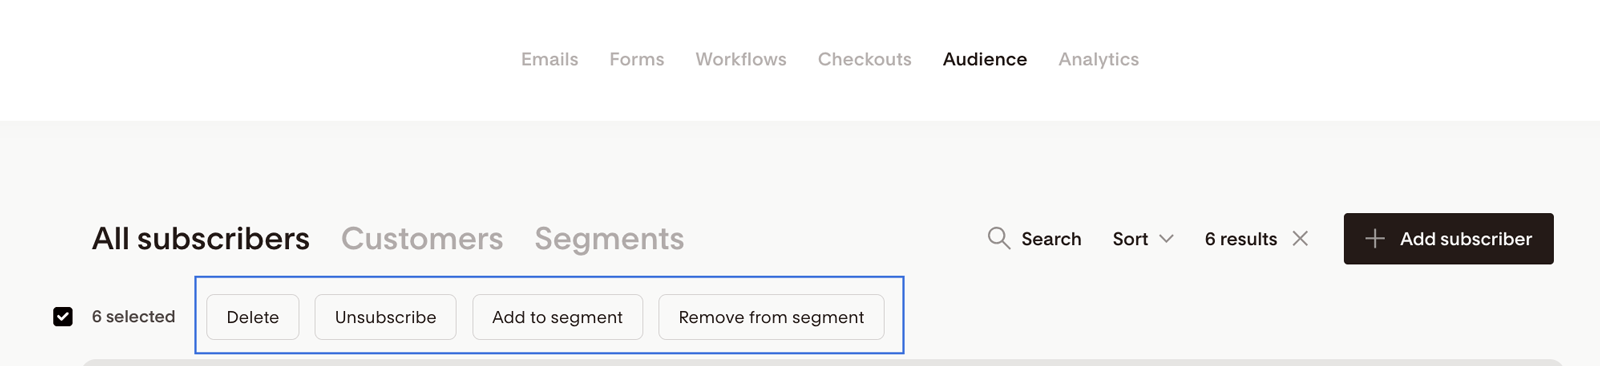Open the Add to segment options
The width and height of the screenshot is (1600, 366).
pyautogui.click(x=557, y=317)
